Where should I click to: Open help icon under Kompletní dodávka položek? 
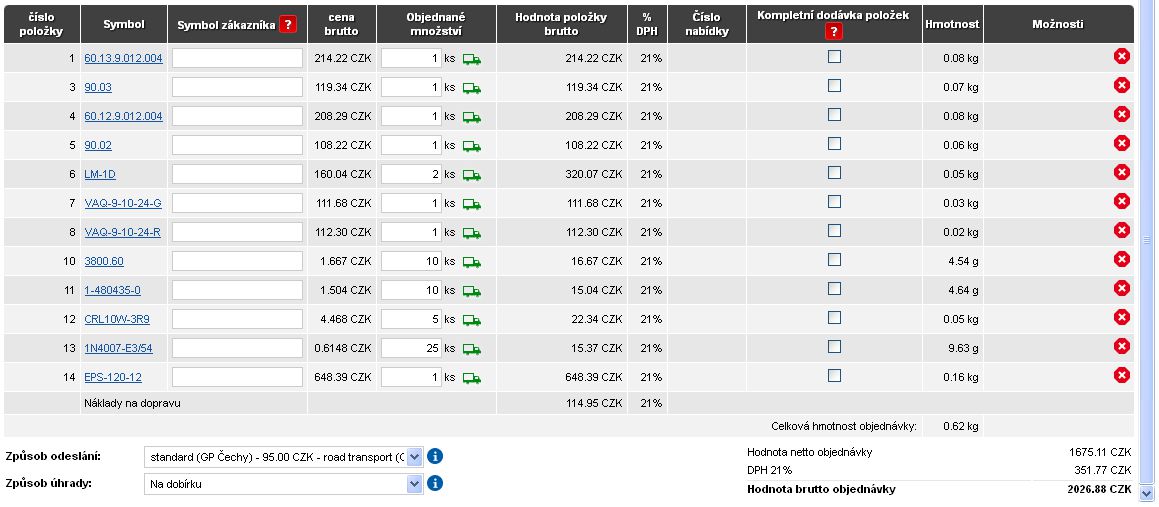(x=834, y=32)
